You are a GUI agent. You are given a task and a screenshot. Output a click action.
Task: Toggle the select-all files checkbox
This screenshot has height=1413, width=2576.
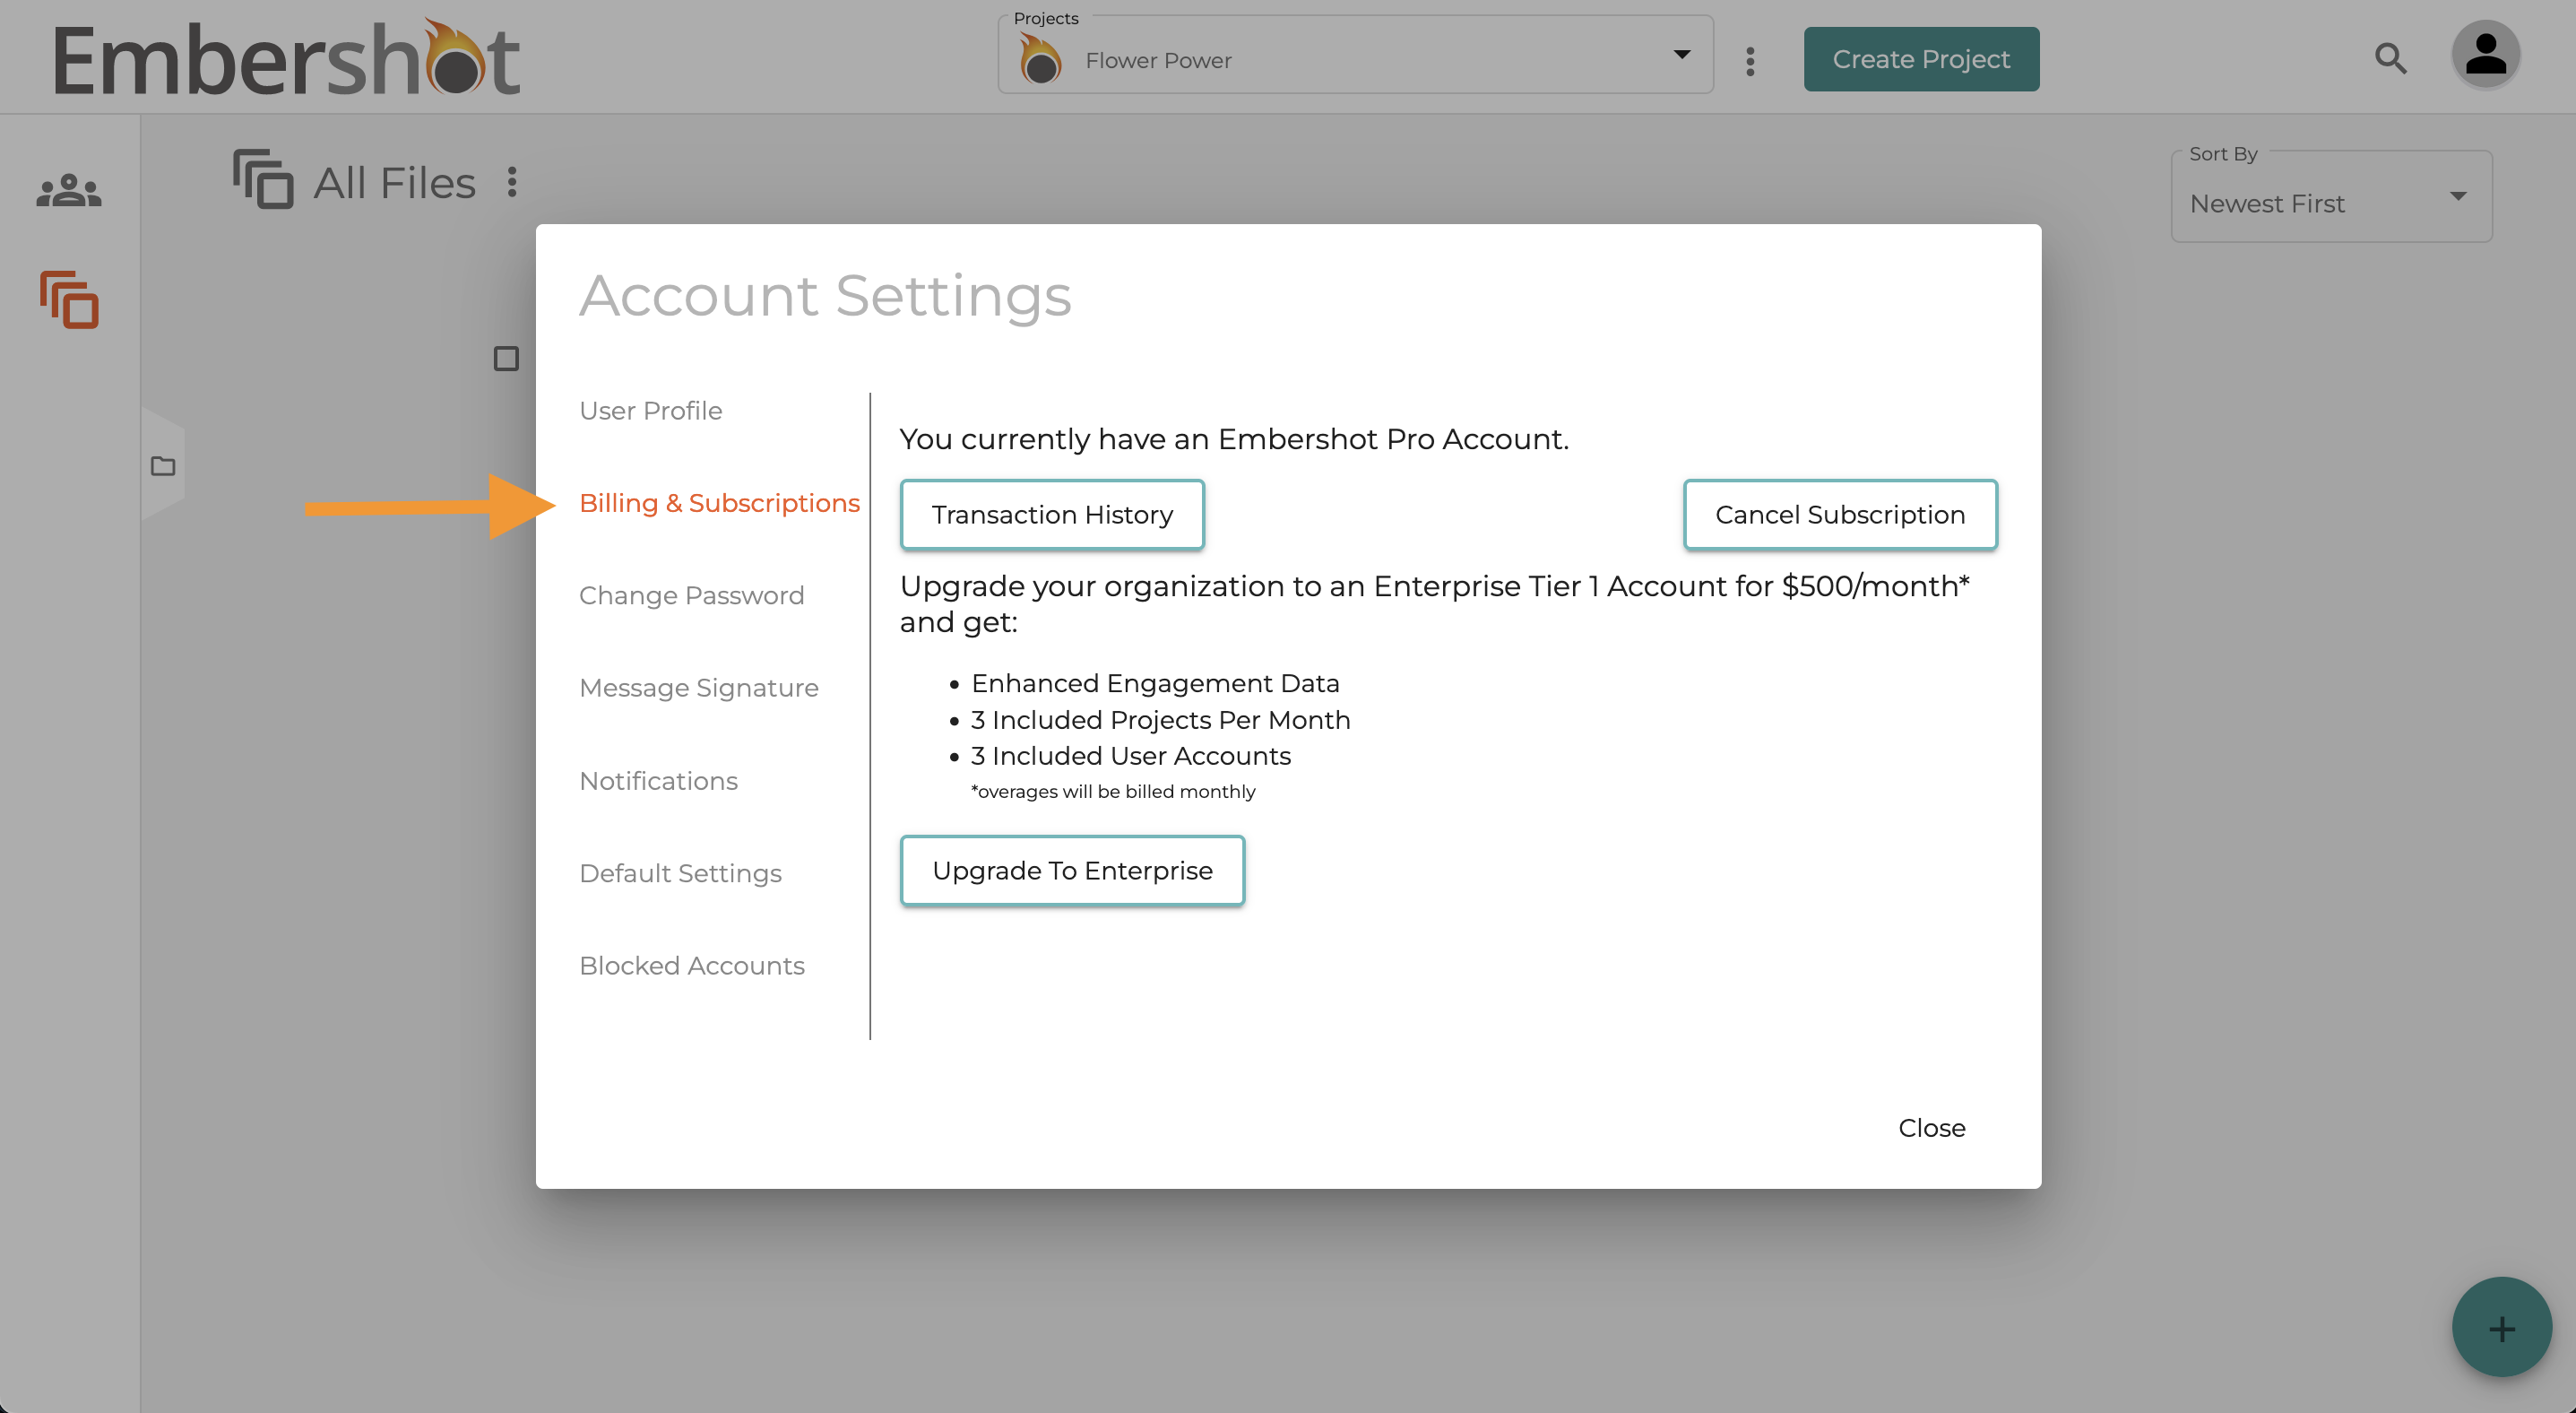pos(506,359)
